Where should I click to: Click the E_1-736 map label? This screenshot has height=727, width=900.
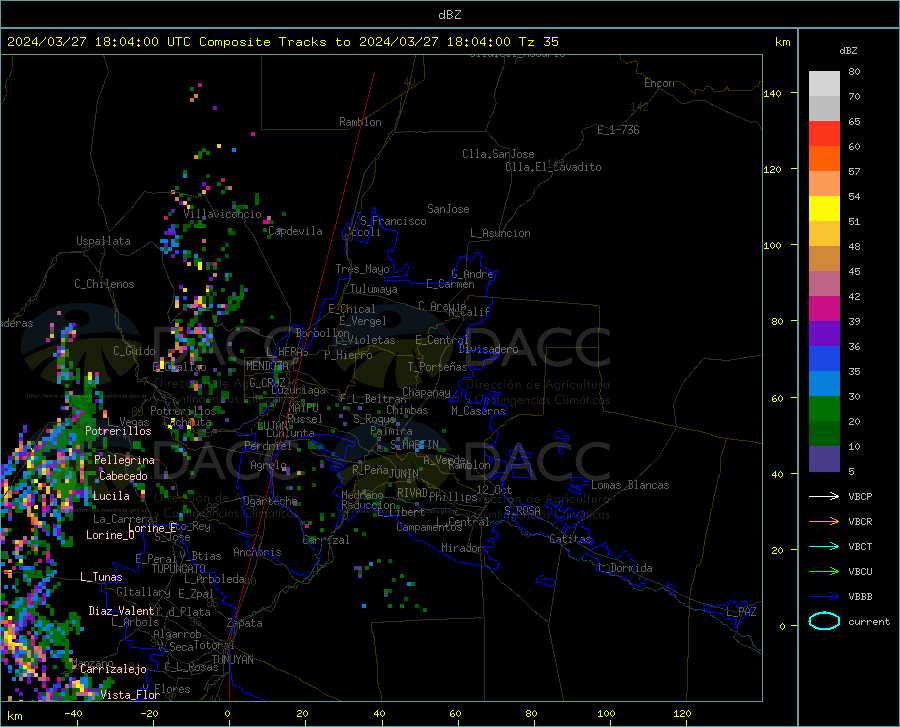(618, 130)
